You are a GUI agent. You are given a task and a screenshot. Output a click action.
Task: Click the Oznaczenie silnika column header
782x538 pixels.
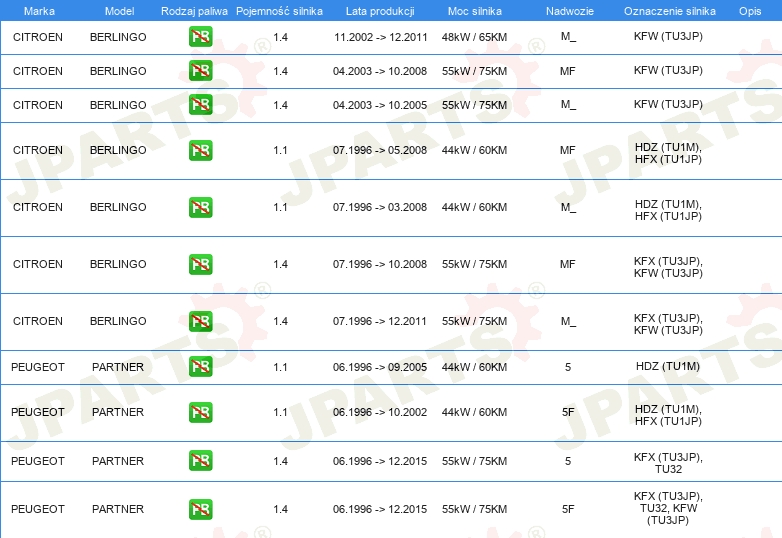pyautogui.click(x=669, y=11)
